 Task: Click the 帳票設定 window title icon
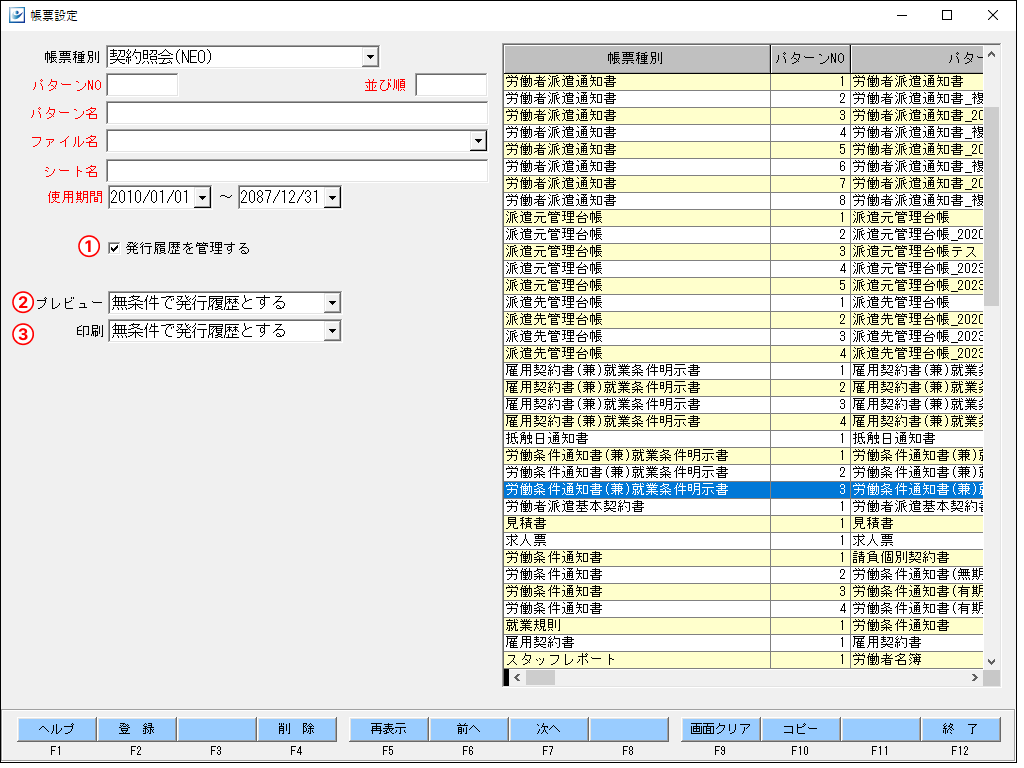point(16,16)
